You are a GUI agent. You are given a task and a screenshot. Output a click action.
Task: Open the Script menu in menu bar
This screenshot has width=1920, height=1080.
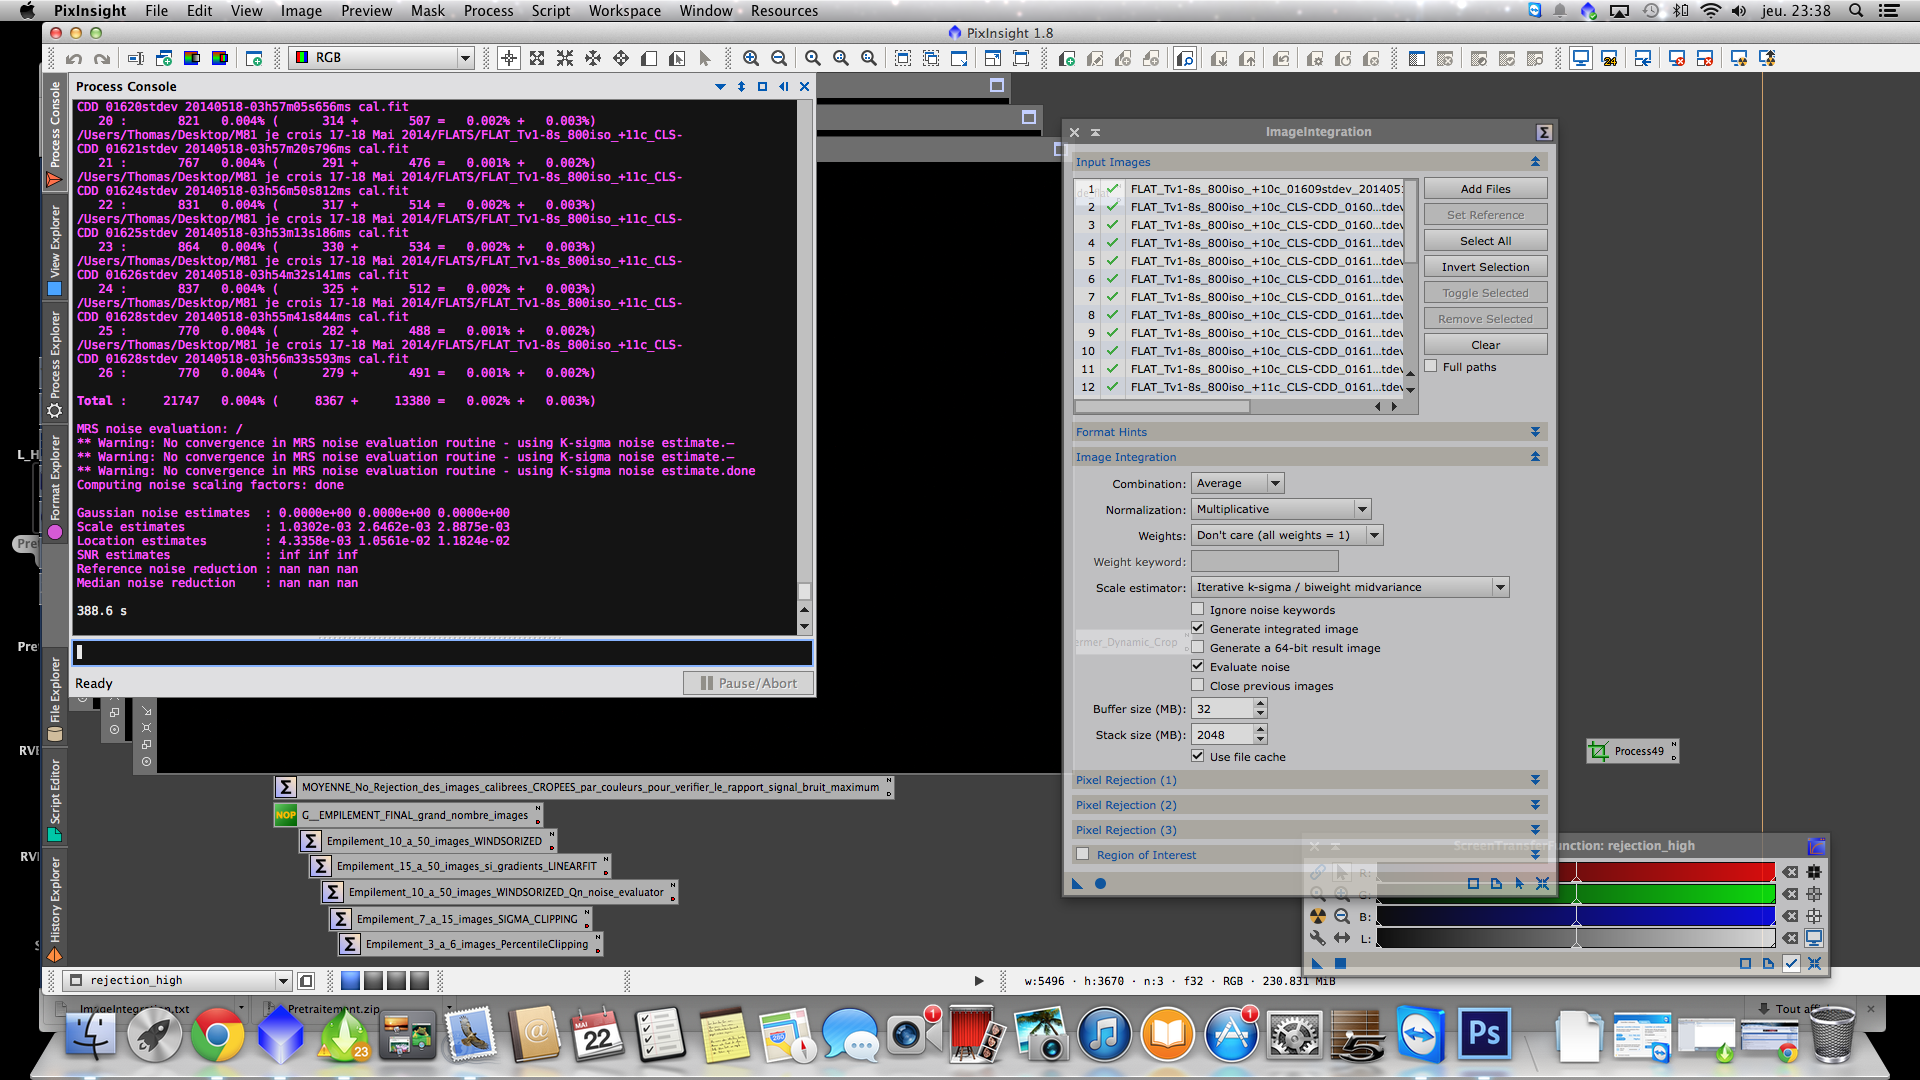[550, 11]
